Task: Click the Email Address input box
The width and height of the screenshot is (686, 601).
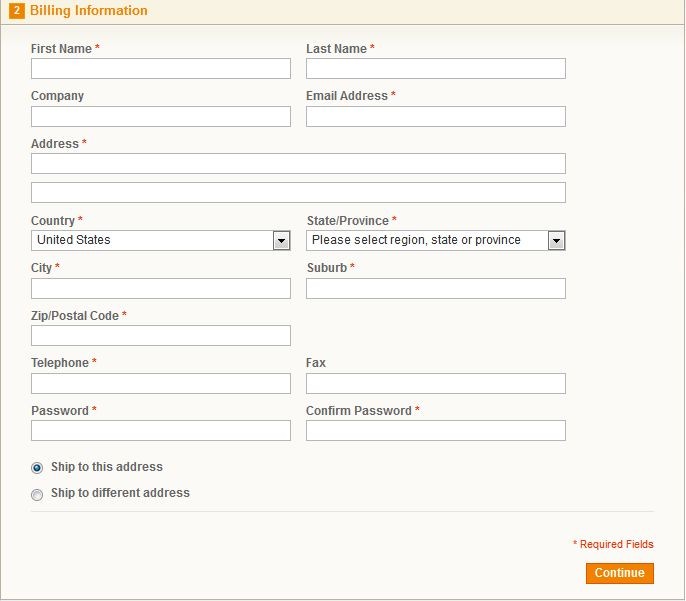Action: click(x=436, y=116)
